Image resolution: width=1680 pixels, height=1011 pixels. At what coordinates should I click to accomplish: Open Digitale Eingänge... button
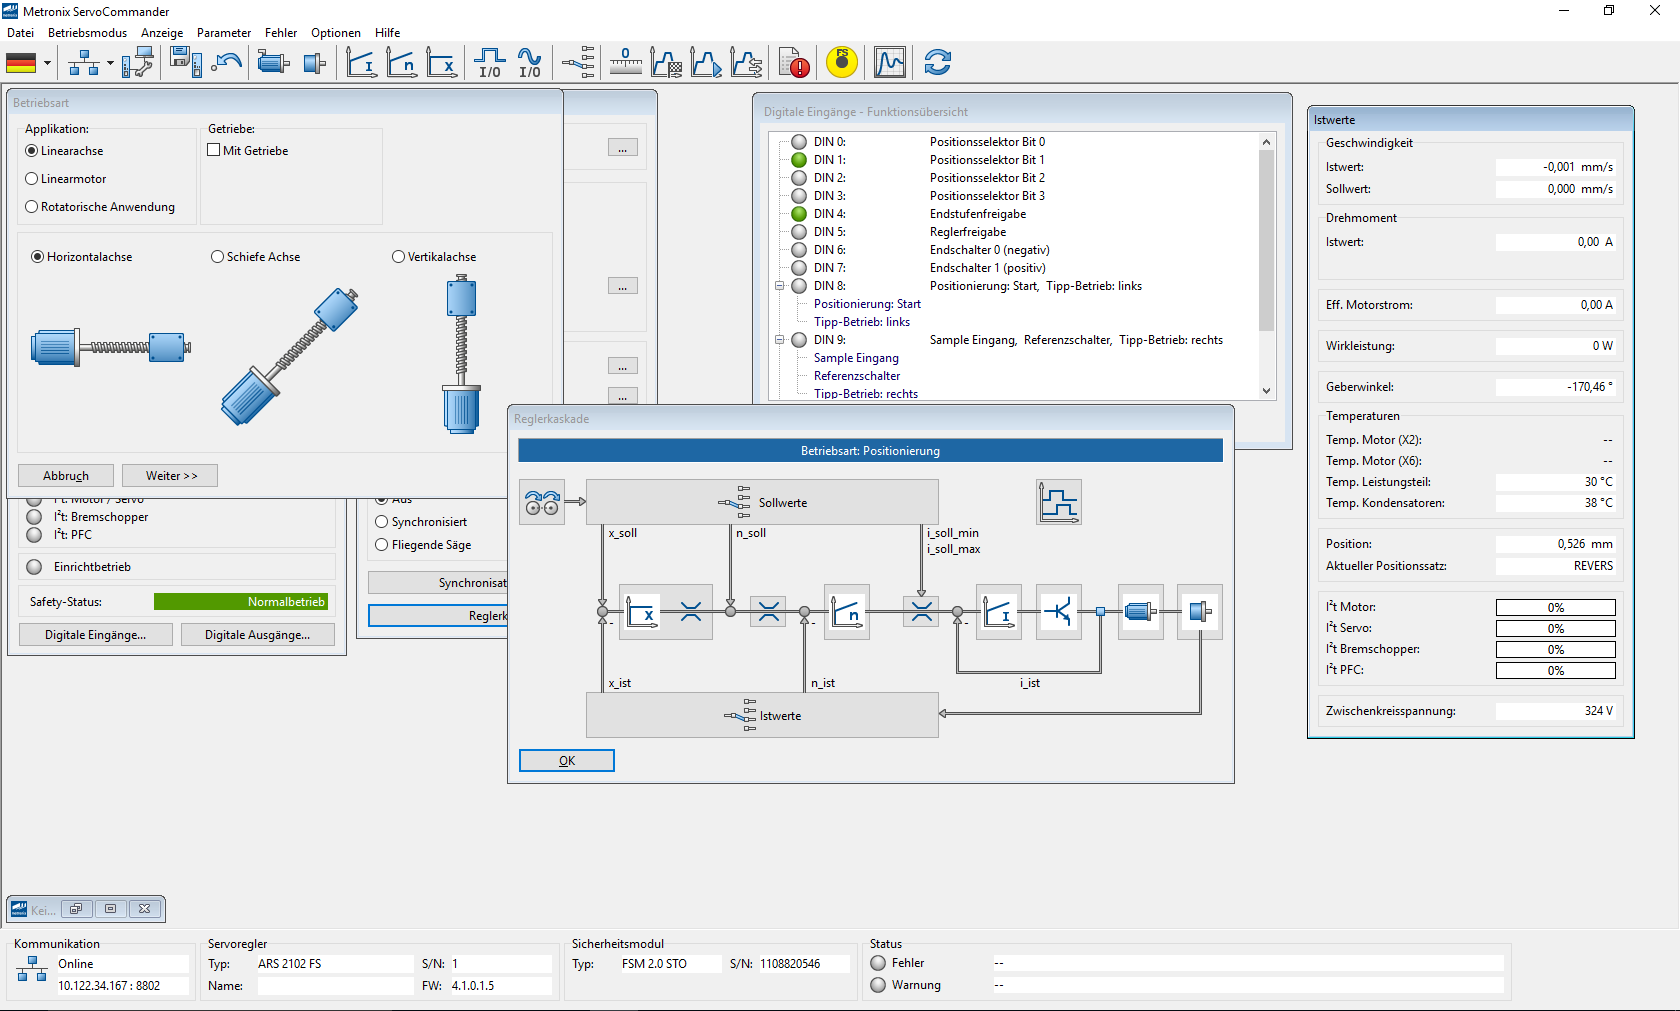(96, 635)
